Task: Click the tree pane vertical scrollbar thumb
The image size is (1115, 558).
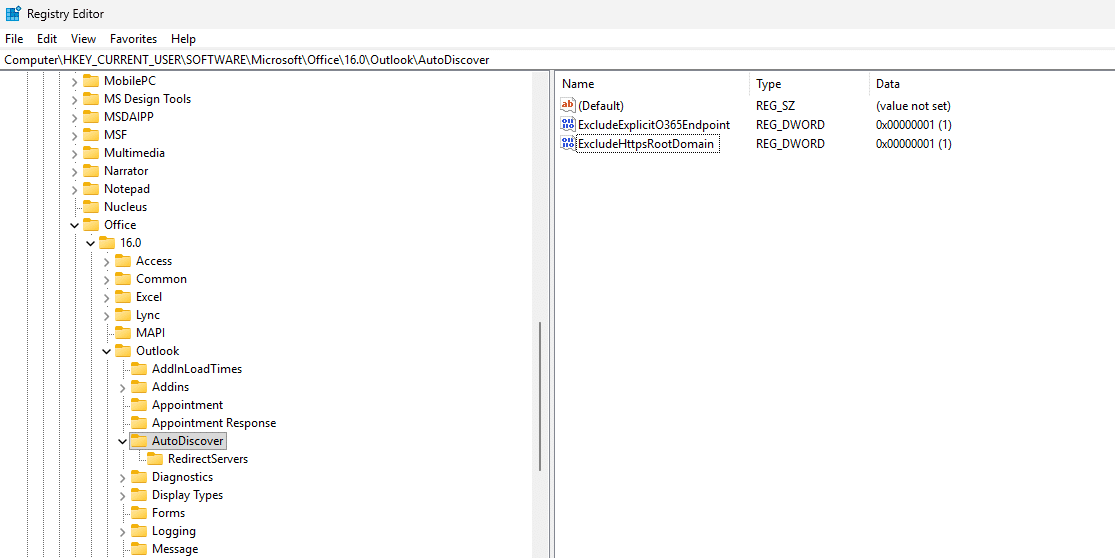Action: coord(540,397)
